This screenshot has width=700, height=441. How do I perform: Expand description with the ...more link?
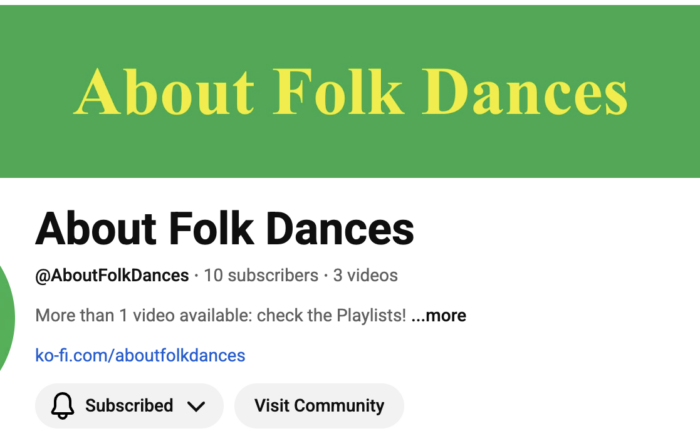coord(439,316)
